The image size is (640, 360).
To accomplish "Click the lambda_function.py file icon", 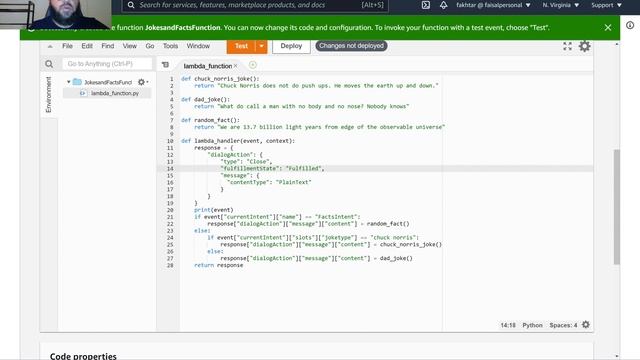I will [83, 93].
